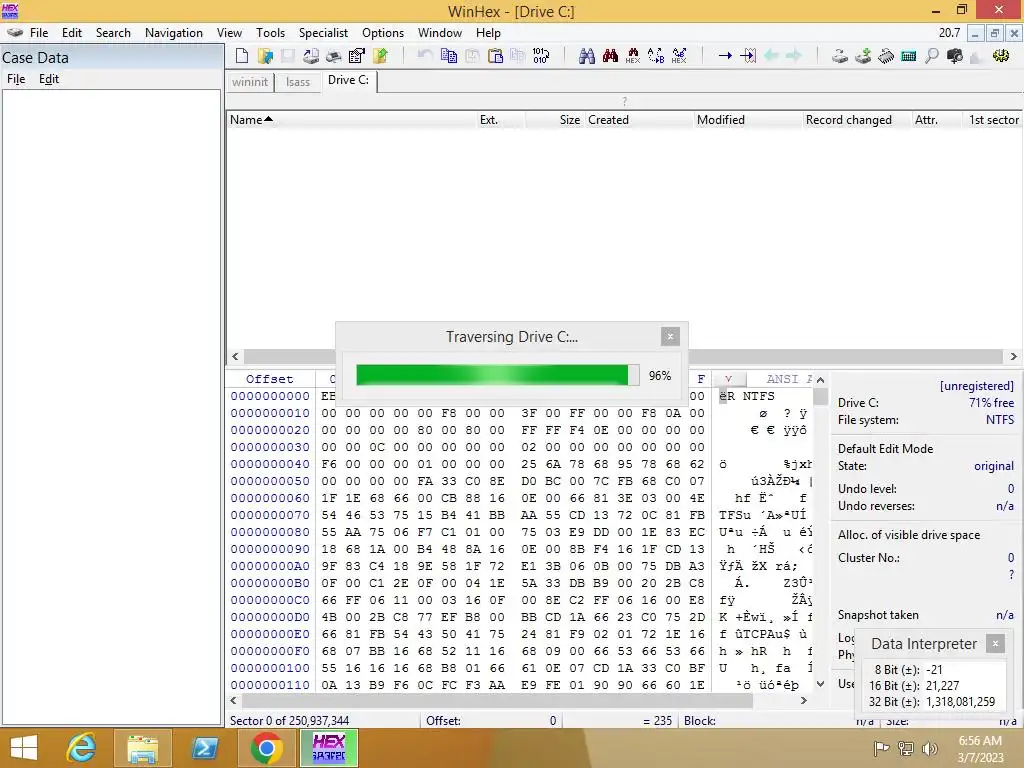1024x768 pixels.
Task: Open the Properties toolbar icon
Action: pos(357,56)
